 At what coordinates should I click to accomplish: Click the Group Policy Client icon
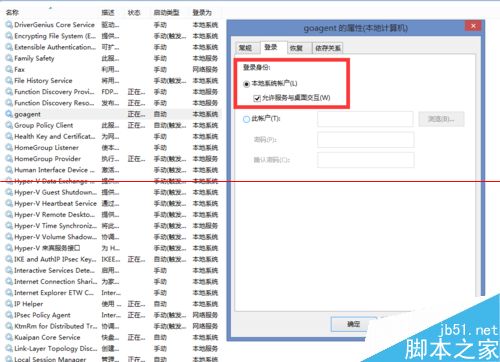coord(9,125)
